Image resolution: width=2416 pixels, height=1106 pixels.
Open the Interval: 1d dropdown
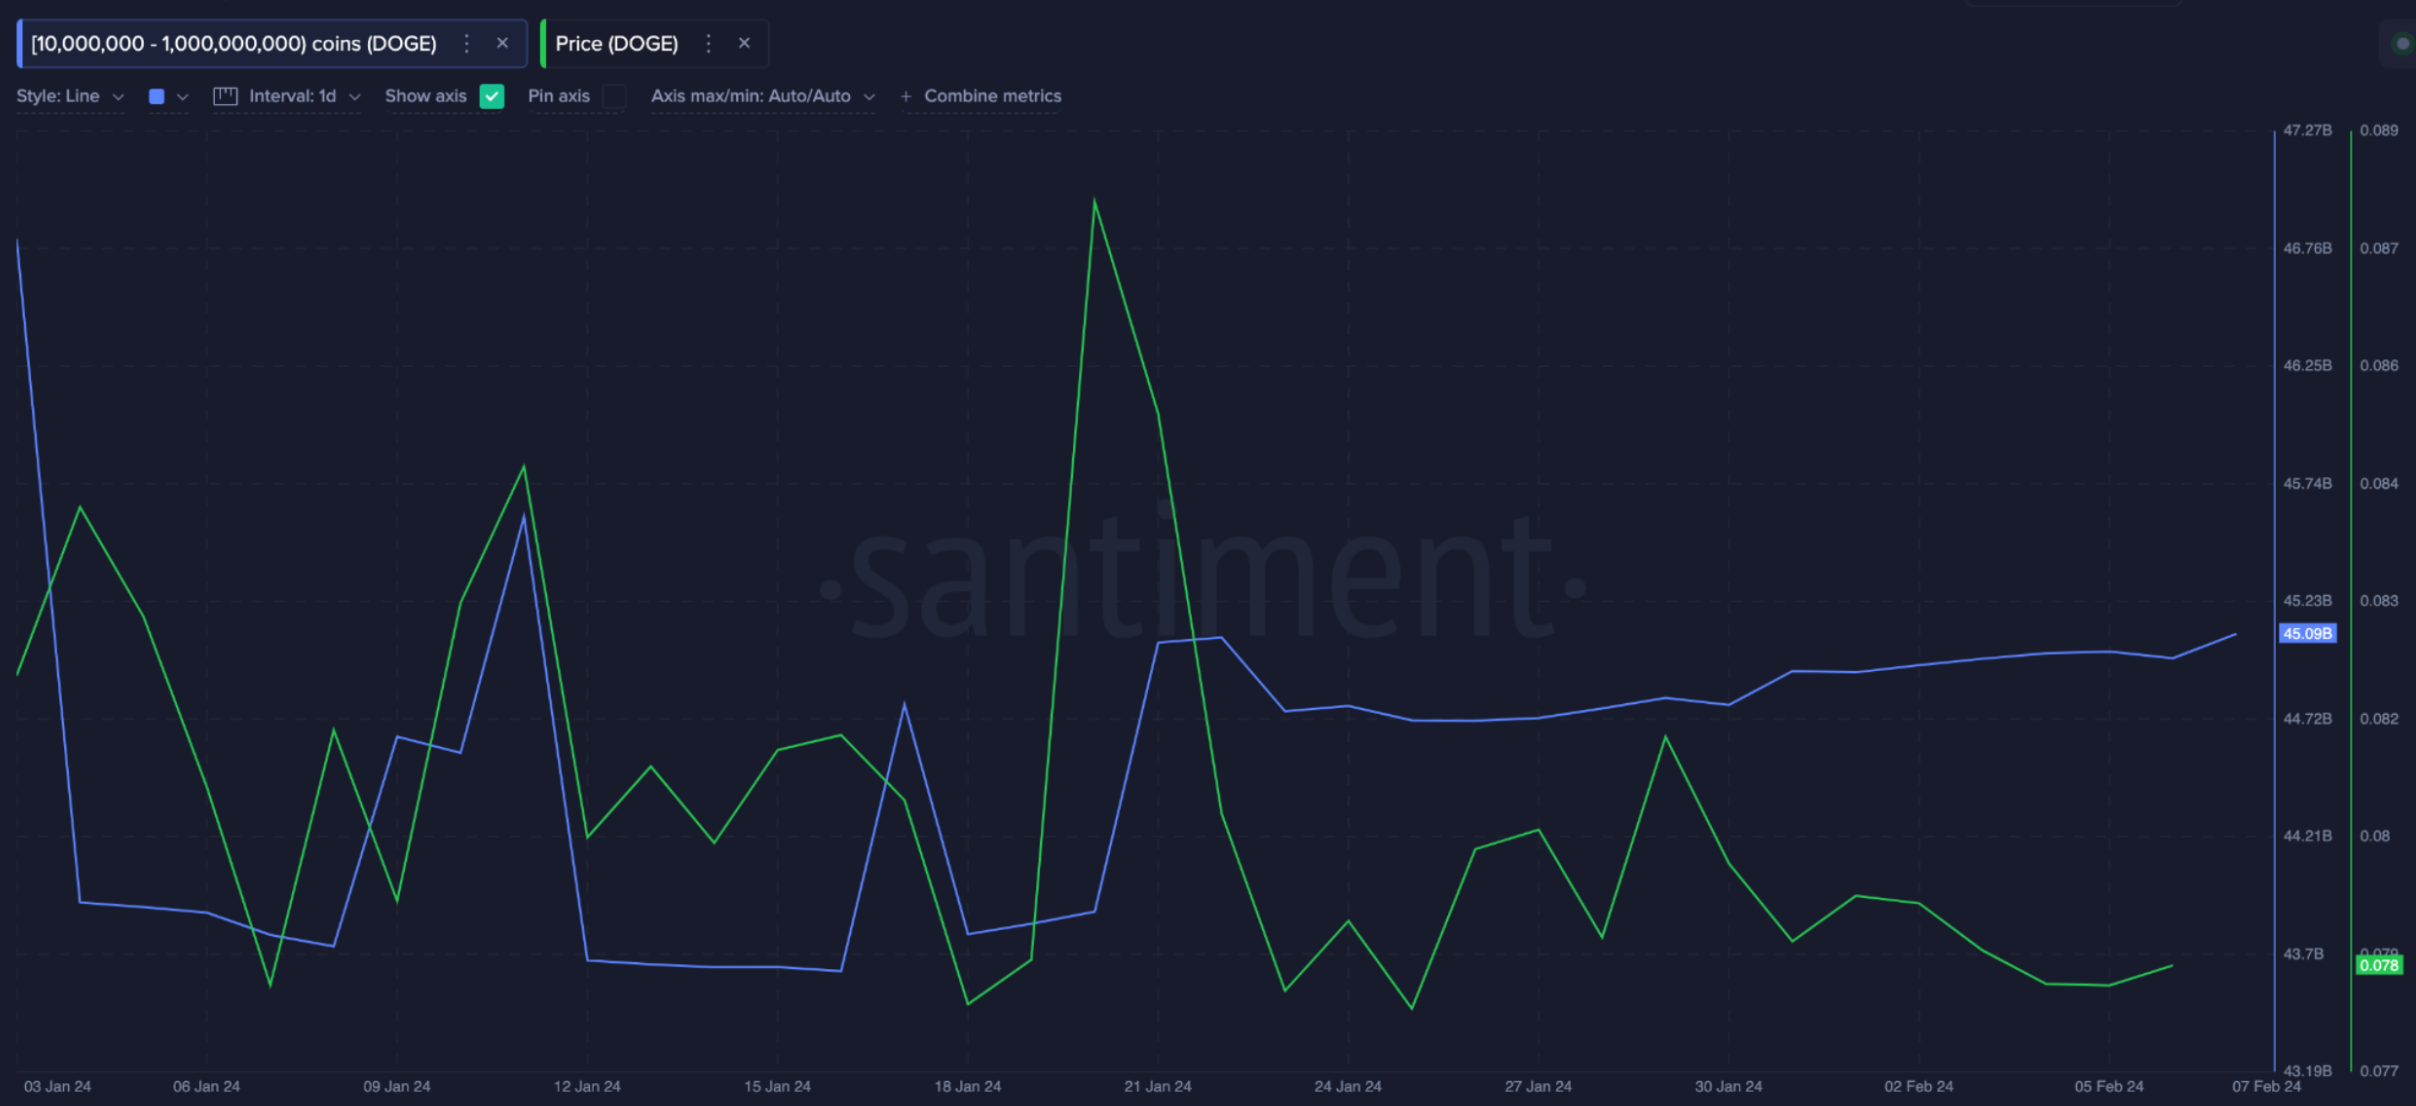tap(304, 96)
